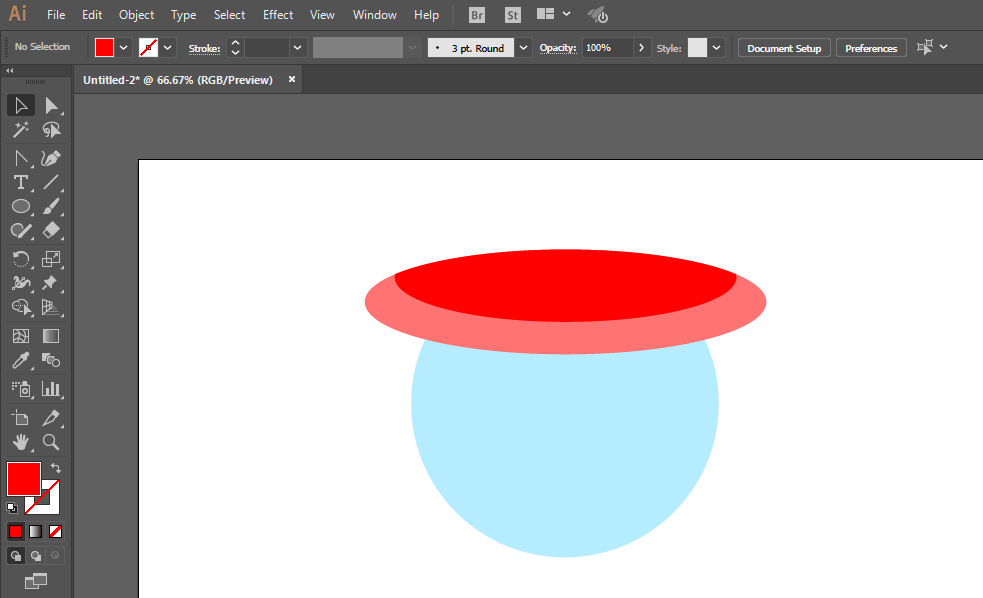983x598 pixels.
Task: Open the Type menu
Action: [x=183, y=14]
